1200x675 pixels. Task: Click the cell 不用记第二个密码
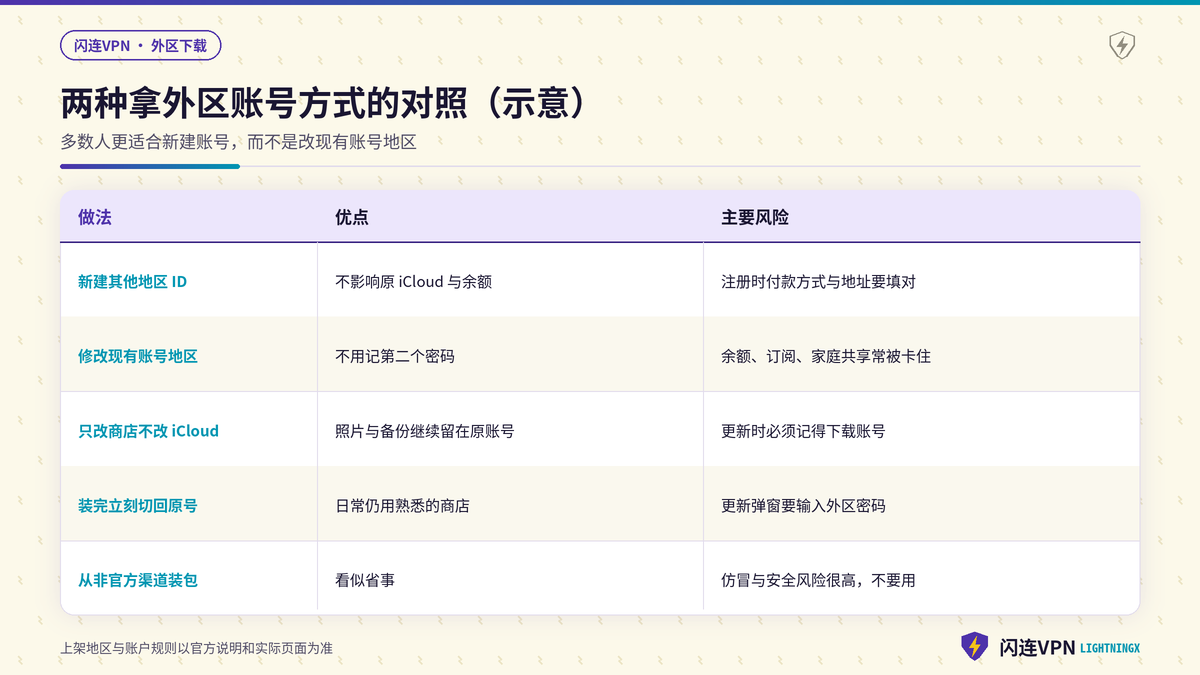tap(395, 356)
